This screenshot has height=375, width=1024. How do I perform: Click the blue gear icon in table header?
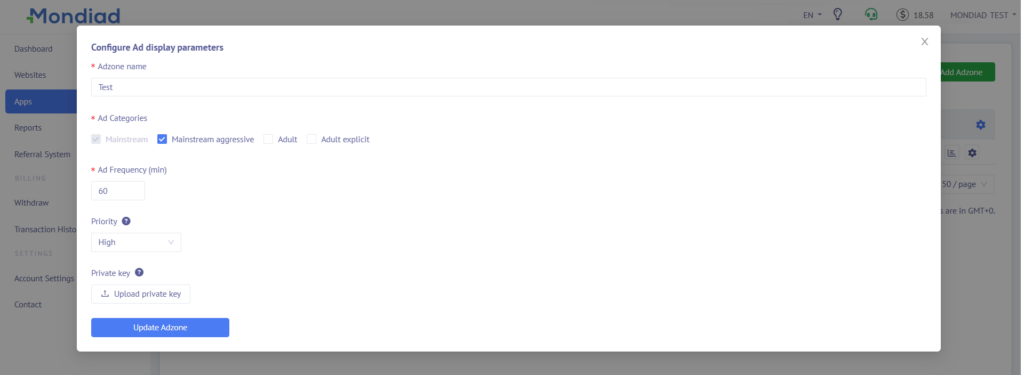980,125
